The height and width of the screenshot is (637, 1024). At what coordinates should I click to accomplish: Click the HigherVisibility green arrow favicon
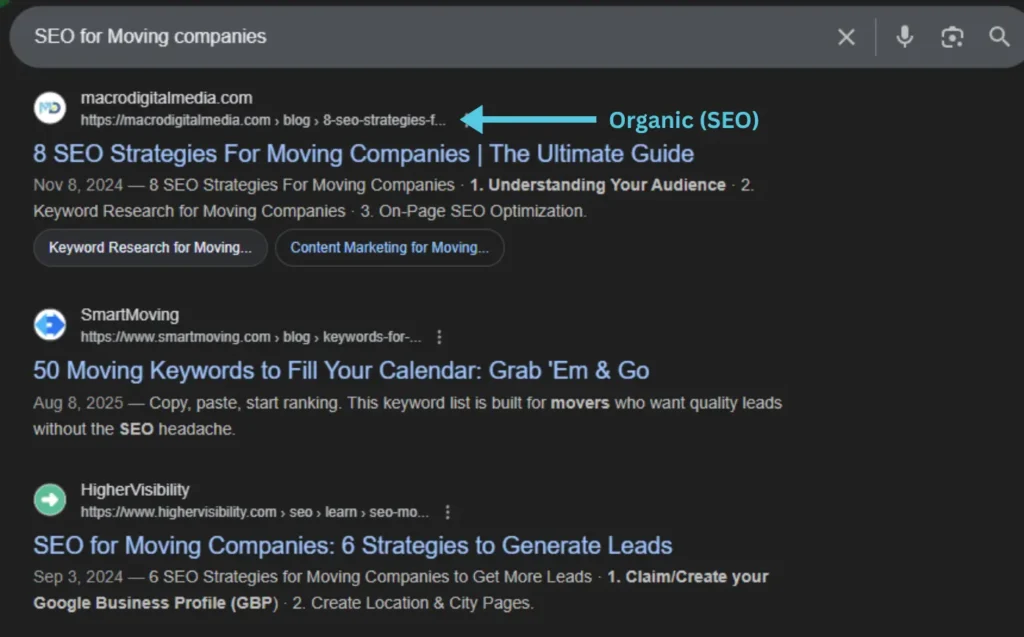pyautogui.click(x=50, y=500)
